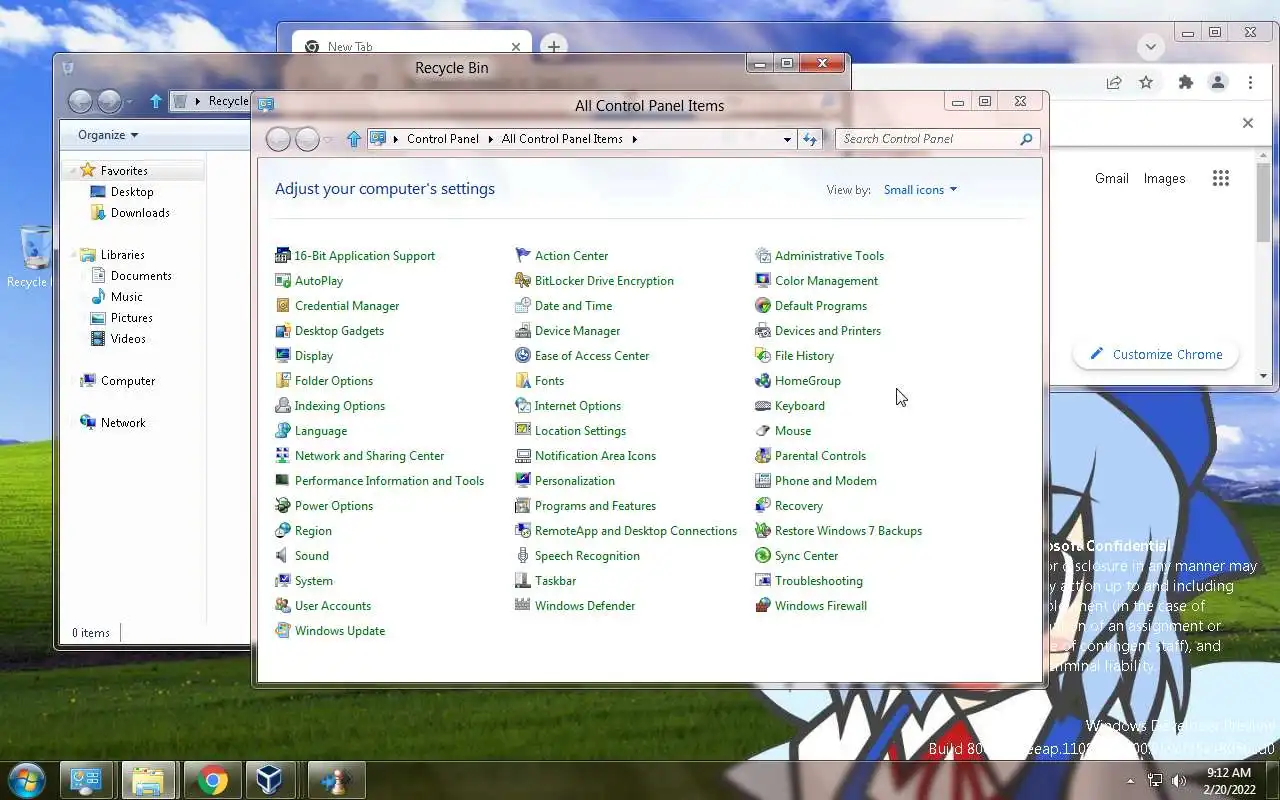Click Chrome icon on the taskbar
Screen dimensions: 1280x800
pos(212,780)
